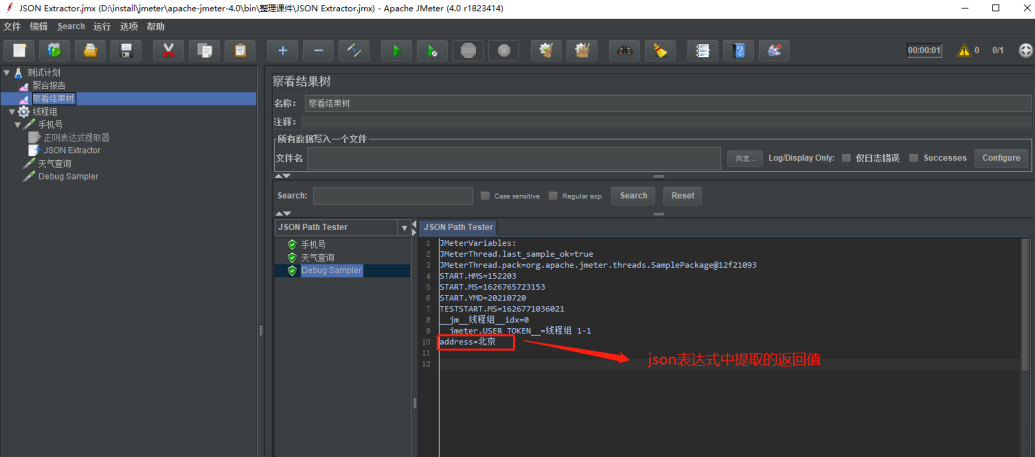Open the 编辑 menu

point(38,26)
